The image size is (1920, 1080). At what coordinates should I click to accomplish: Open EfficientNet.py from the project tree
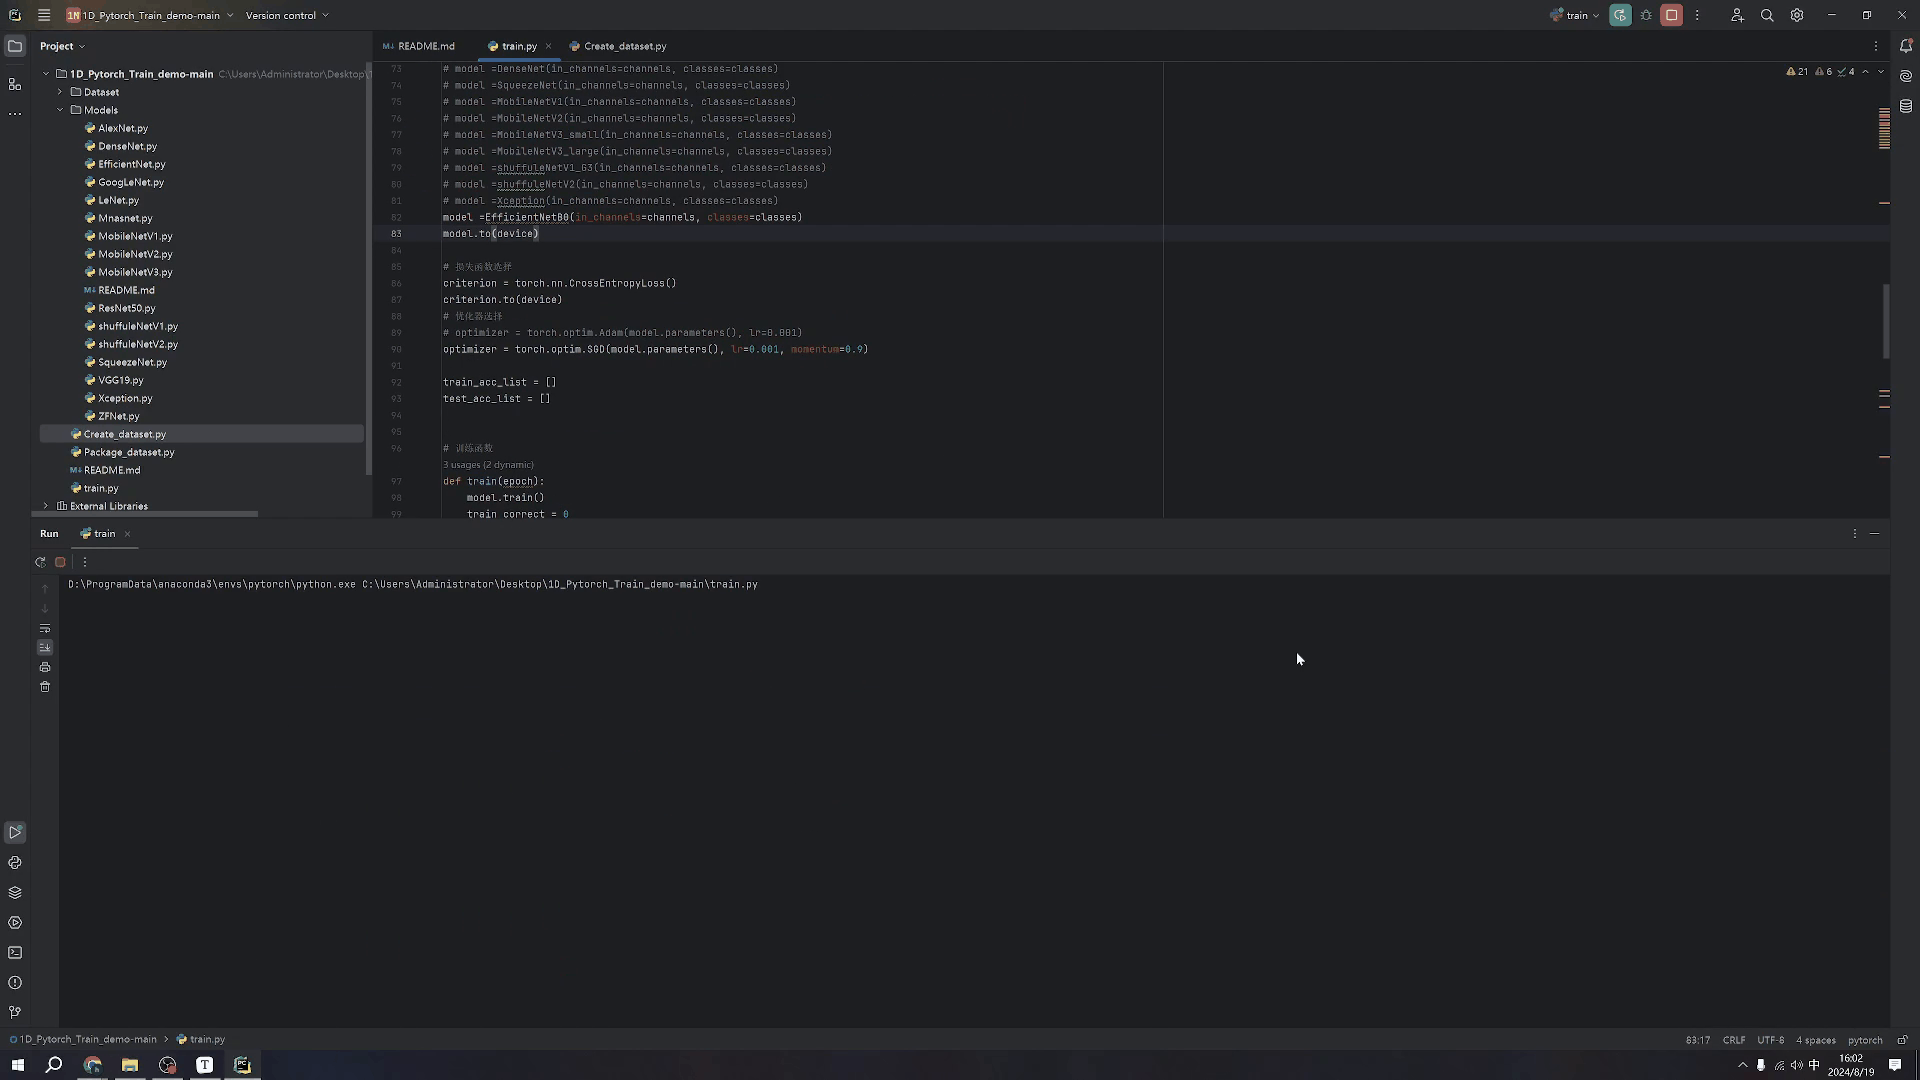[131, 164]
